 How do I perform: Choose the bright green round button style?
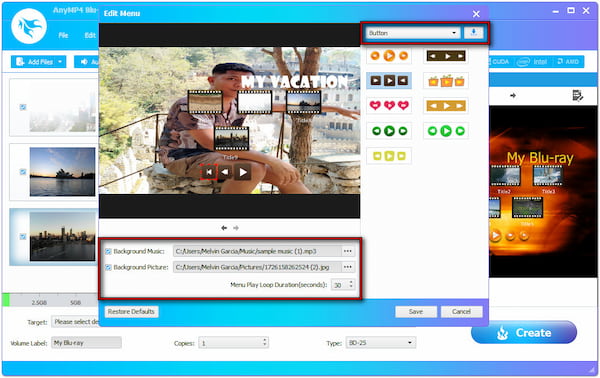click(446, 131)
